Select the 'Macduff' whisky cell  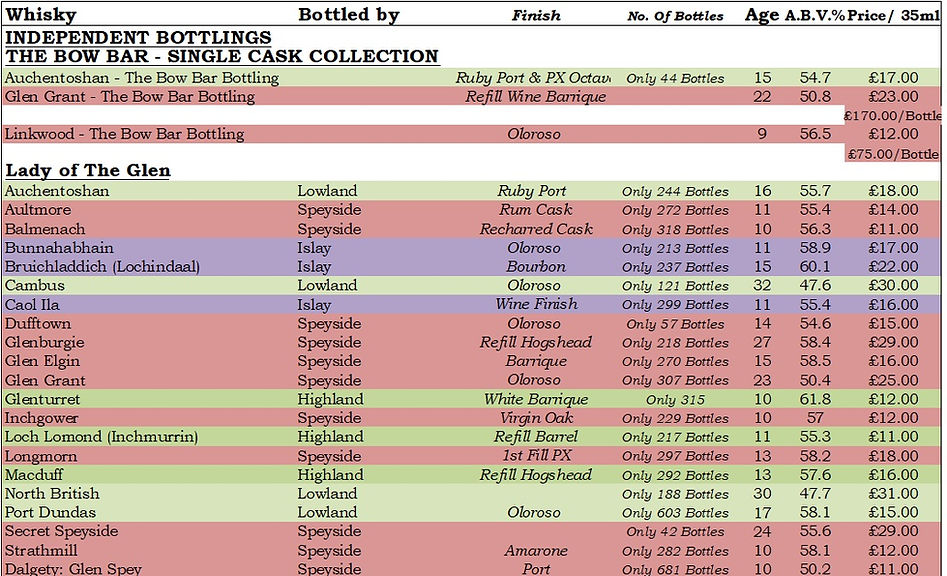click(x=34, y=475)
